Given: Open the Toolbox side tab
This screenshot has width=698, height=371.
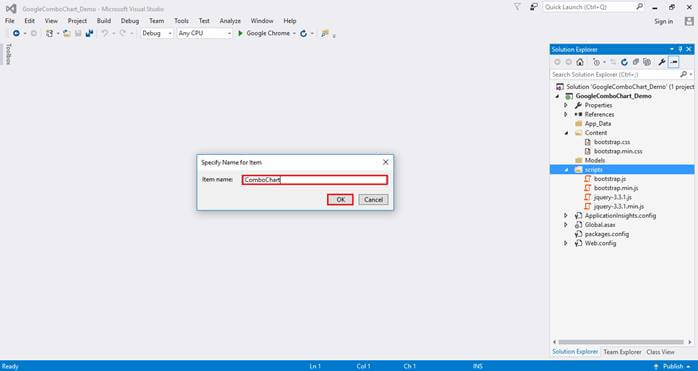Looking at the screenshot, I should click(8, 54).
